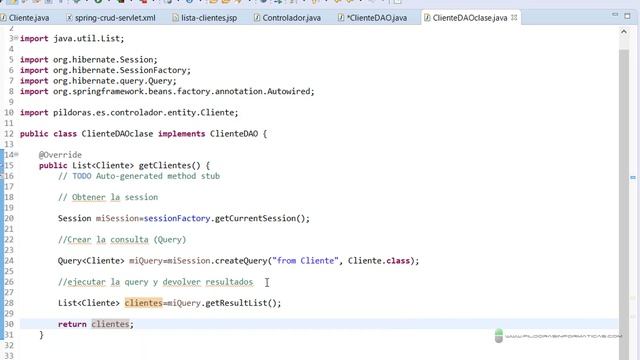Click highlighted 'clientes' variable on line 28
The image size is (640, 360).
[x=143, y=303]
